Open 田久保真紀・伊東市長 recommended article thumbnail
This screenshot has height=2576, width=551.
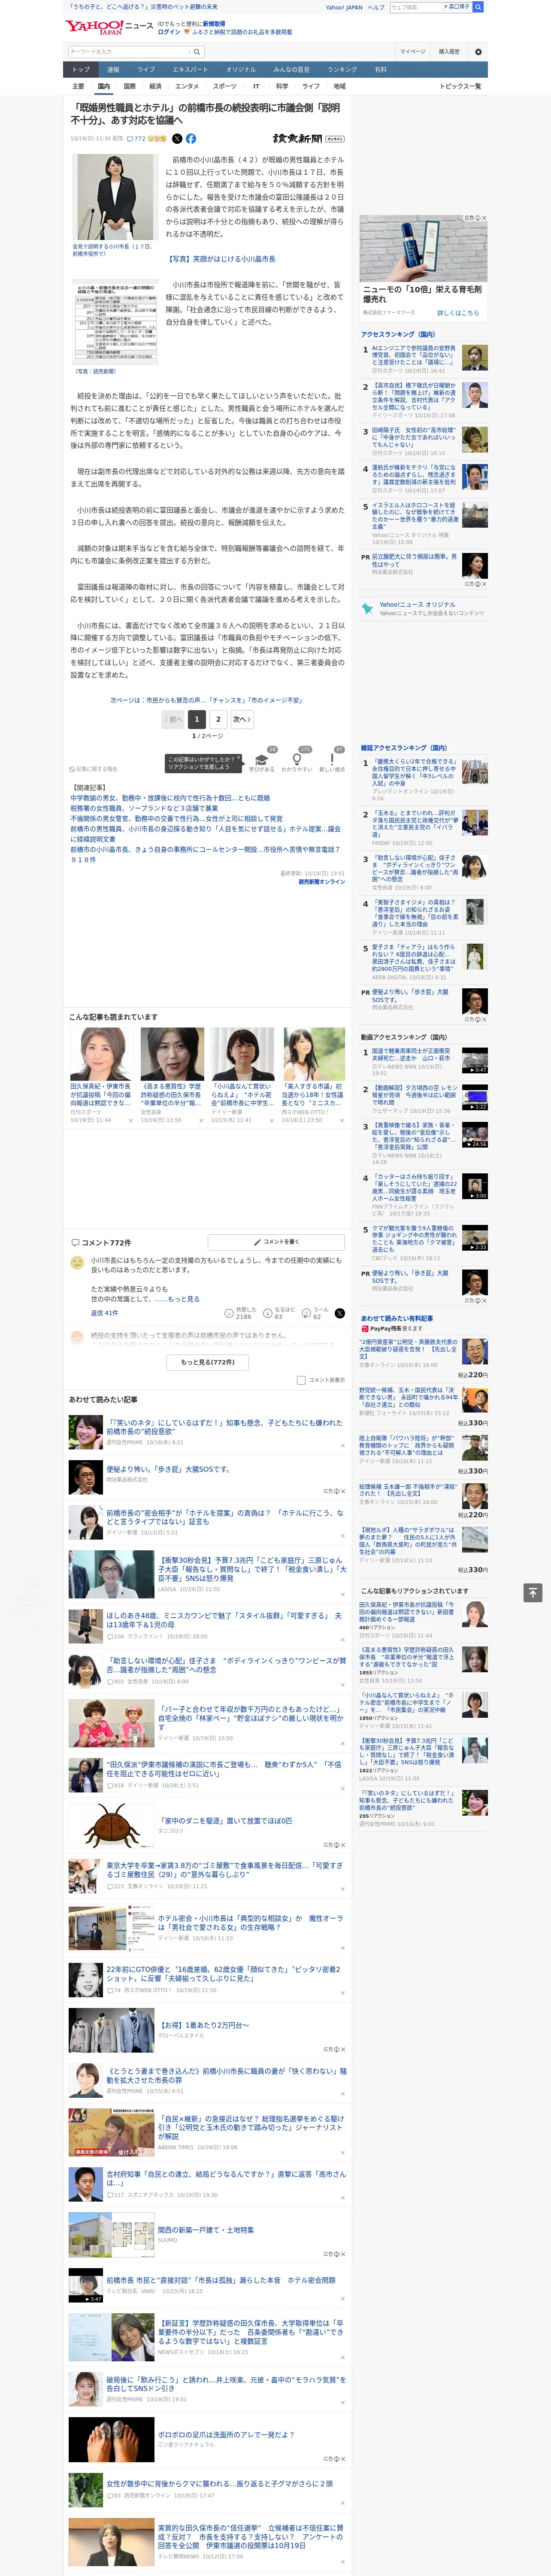[x=101, y=1054]
